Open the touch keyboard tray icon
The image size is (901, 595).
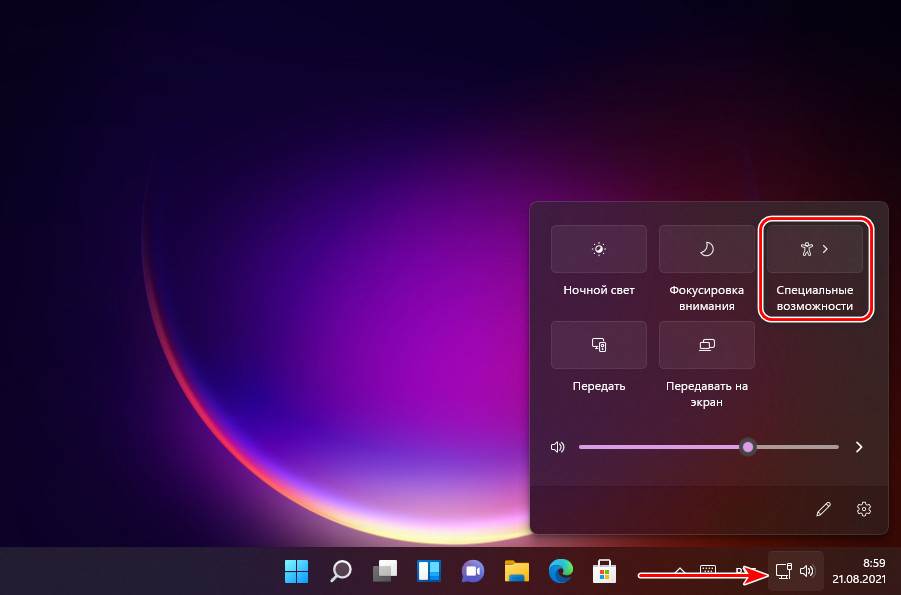click(x=708, y=570)
